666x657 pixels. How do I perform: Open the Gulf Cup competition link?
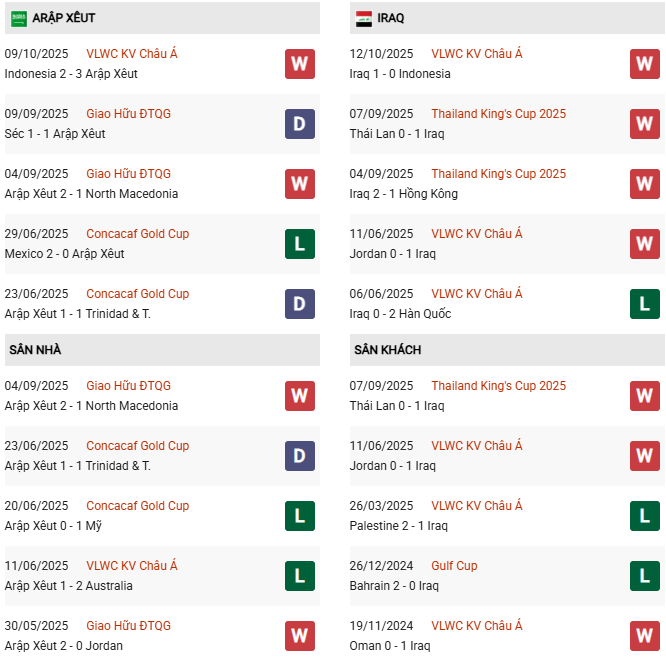click(x=454, y=566)
